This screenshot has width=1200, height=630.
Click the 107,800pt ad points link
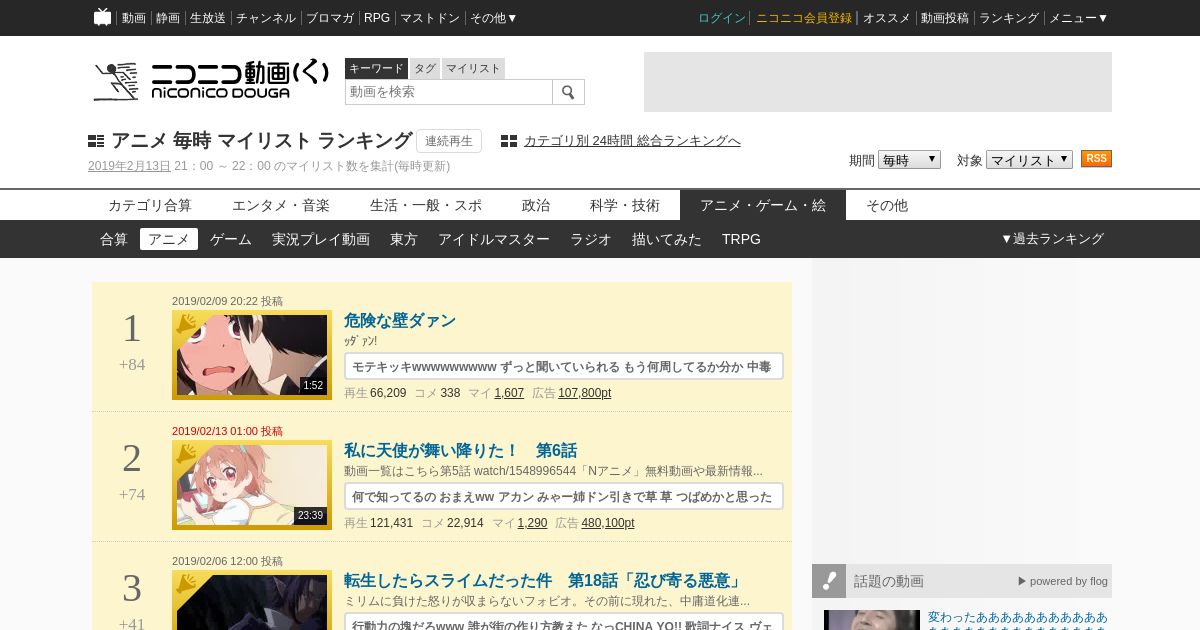pos(584,393)
